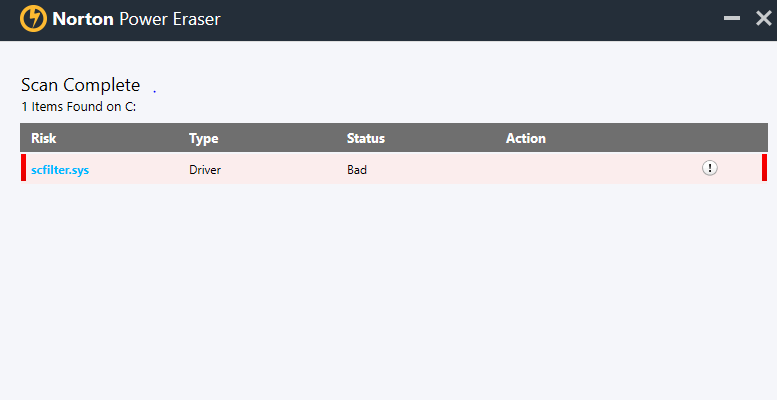Open info details icon for scfilter.sys
777x400 pixels.
click(x=710, y=168)
